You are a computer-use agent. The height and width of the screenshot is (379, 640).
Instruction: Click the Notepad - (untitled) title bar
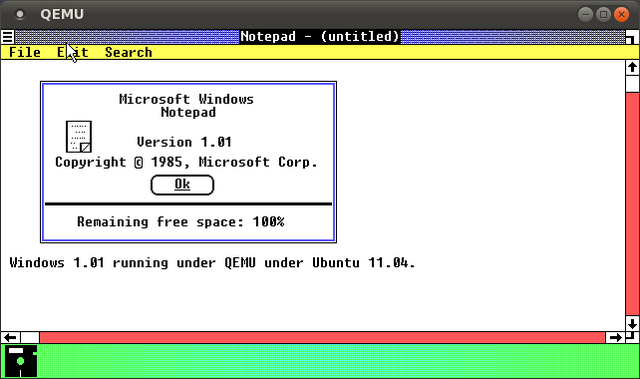tap(320, 37)
